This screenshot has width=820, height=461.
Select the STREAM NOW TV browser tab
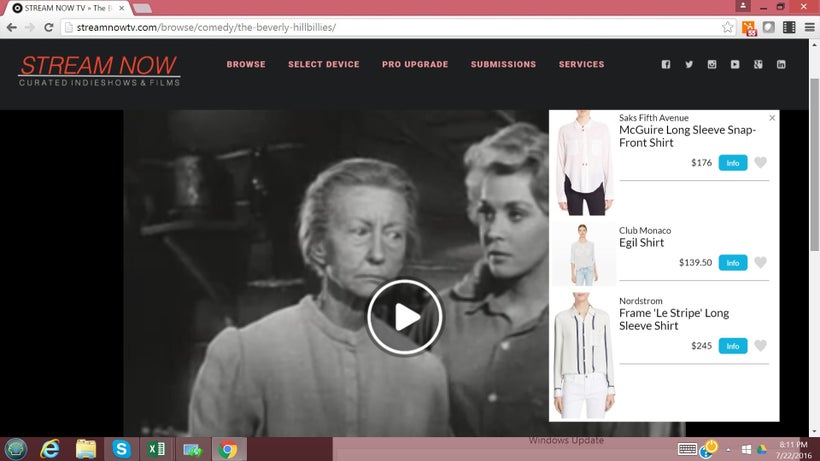click(x=67, y=8)
